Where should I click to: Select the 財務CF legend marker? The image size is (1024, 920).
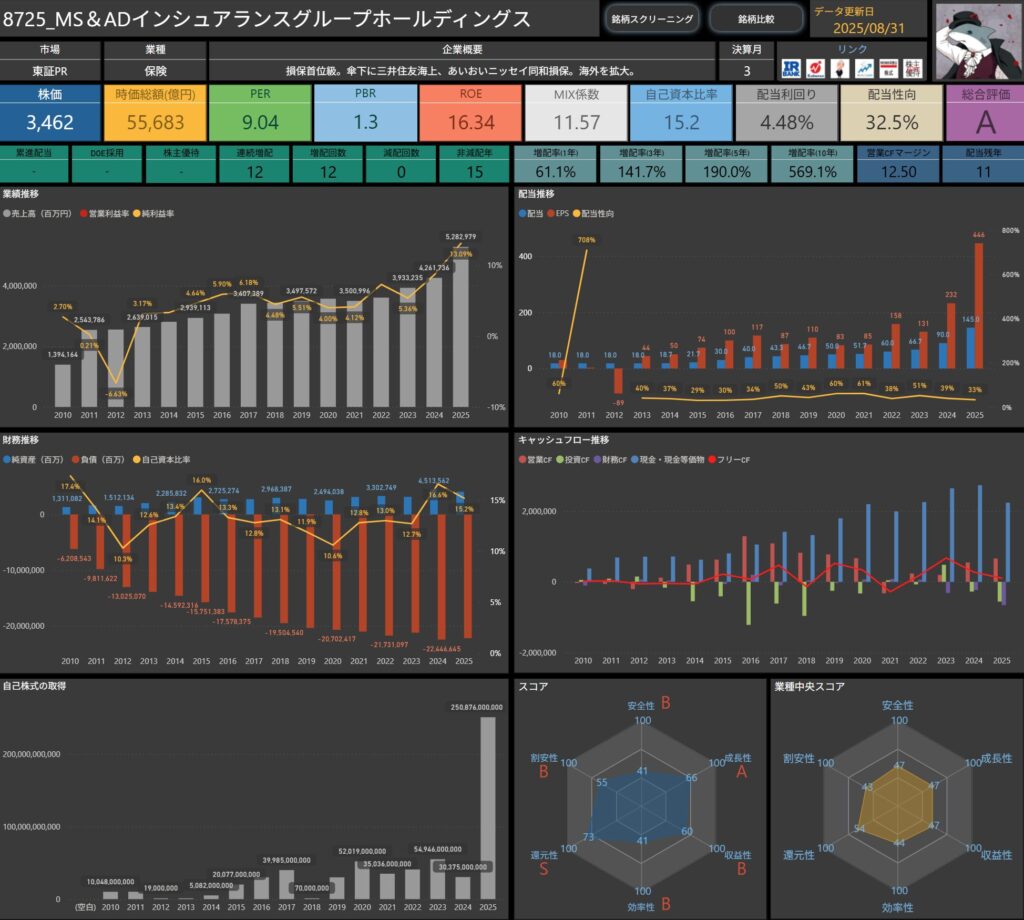tap(598, 460)
